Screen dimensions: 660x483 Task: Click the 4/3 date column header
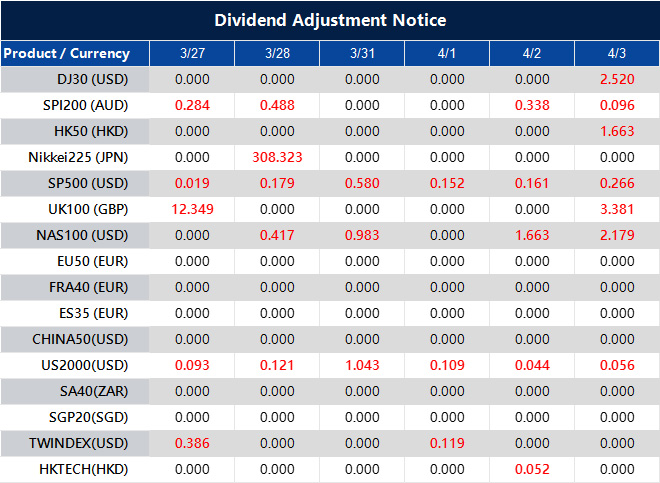[617, 53]
